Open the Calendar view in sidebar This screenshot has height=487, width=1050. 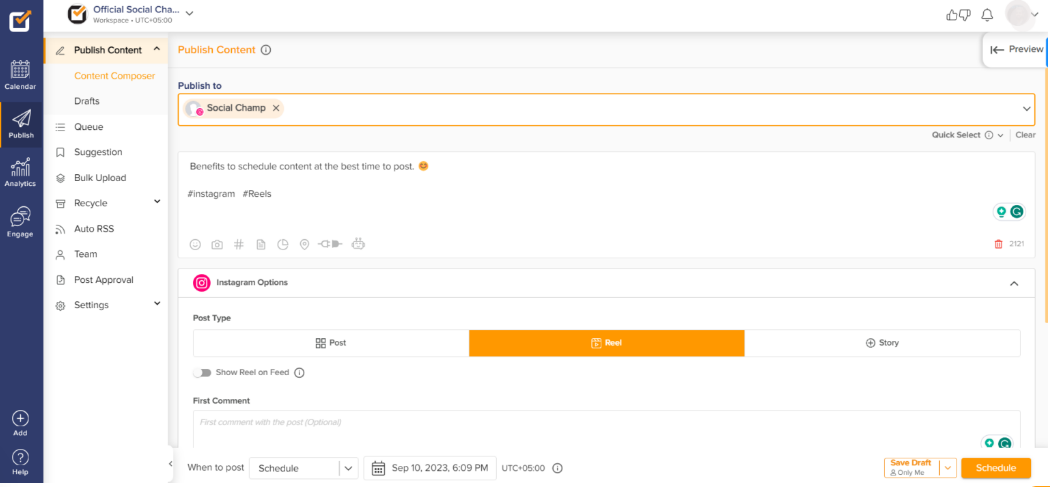(20, 75)
